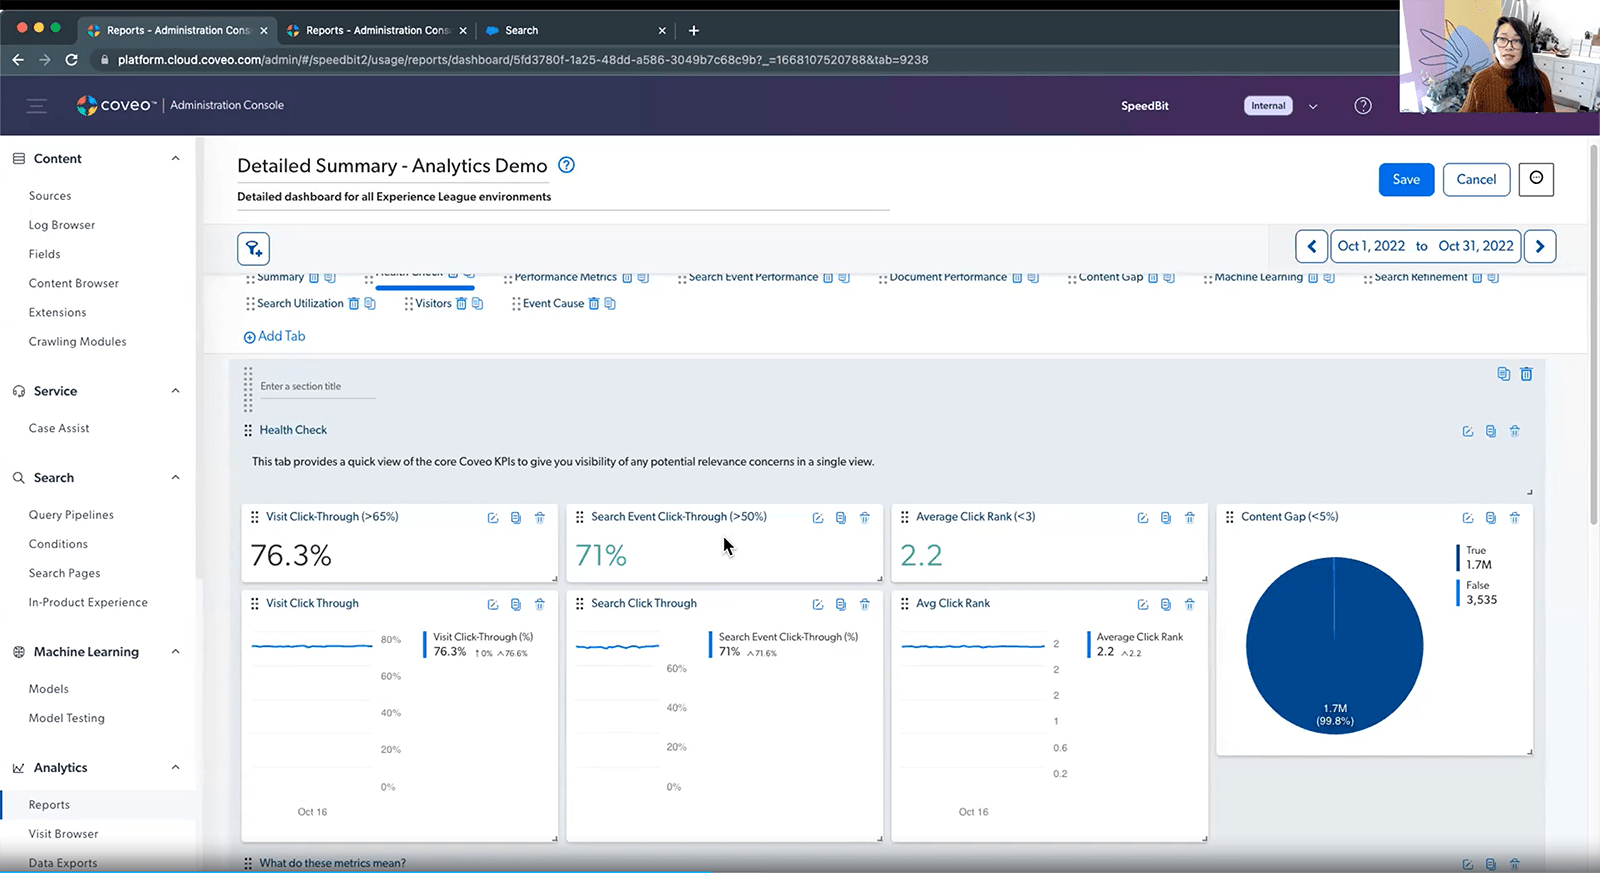Image resolution: width=1600 pixels, height=873 pixels.
Task: Delete the Search Utilization tab
Action: [354, 304]
